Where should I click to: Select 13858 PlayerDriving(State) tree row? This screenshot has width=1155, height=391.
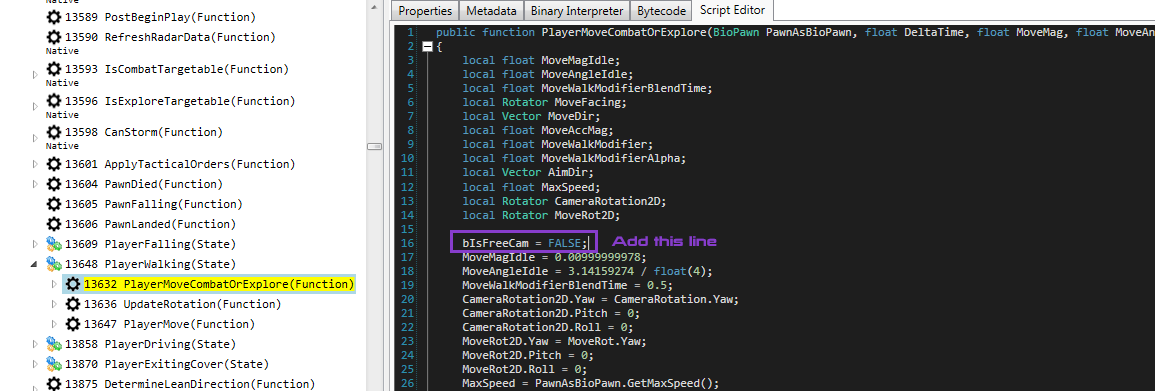tap(150, 344)
